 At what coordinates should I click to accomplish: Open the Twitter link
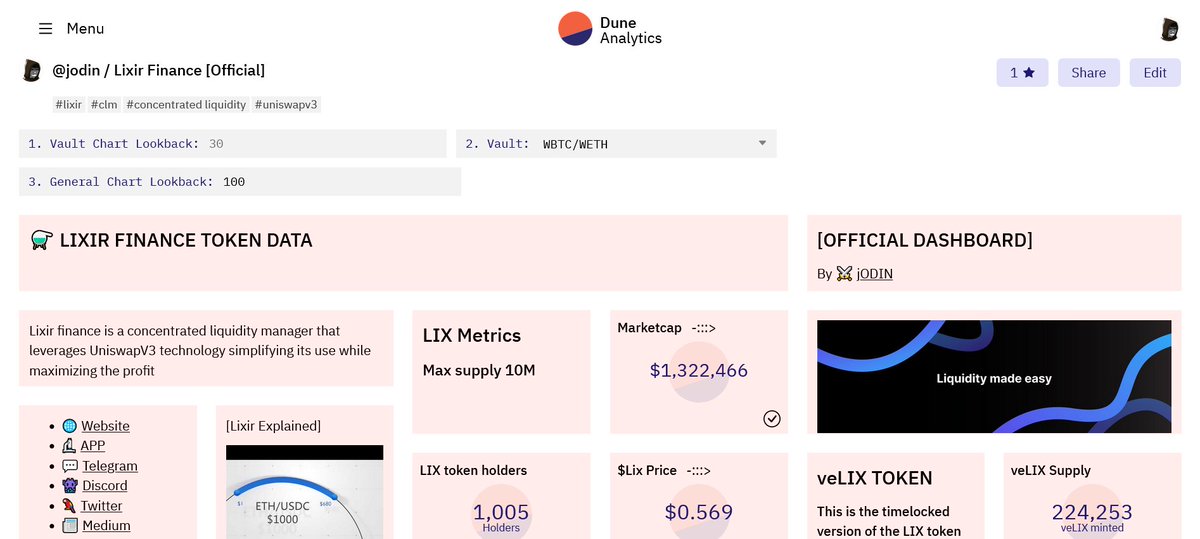click(x=101, y=506)
